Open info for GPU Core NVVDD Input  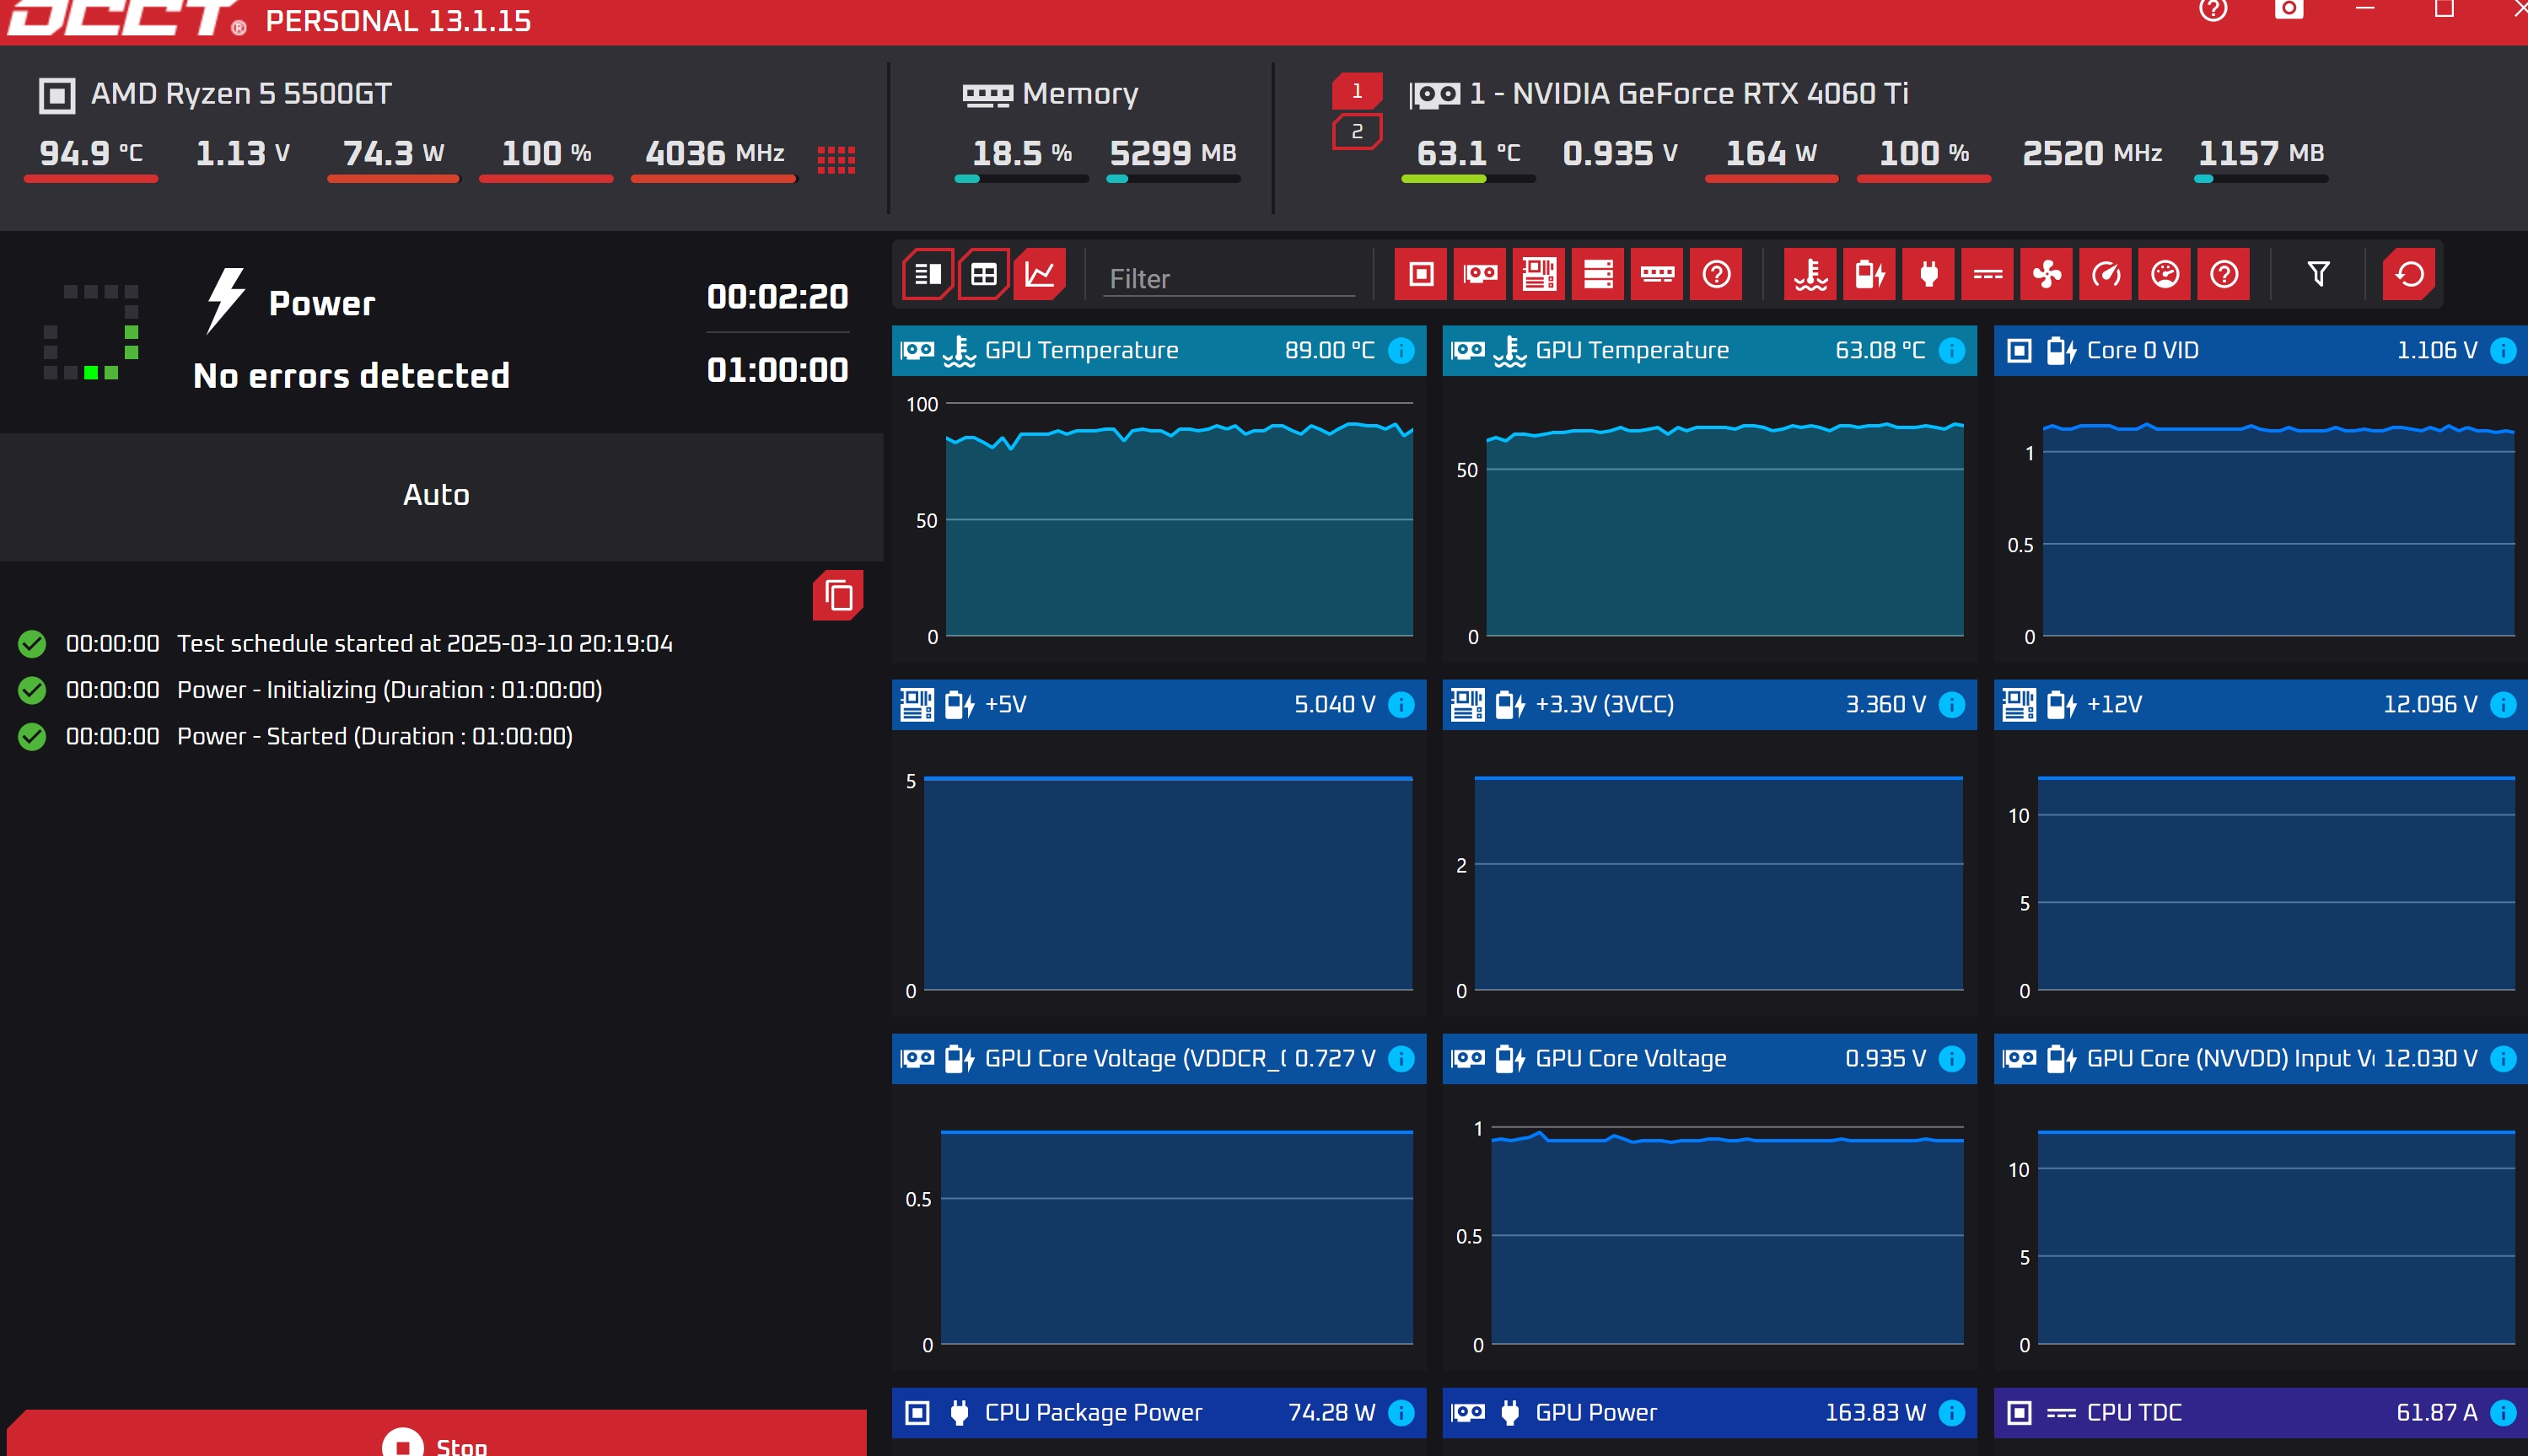(x=2503, y=1059)
